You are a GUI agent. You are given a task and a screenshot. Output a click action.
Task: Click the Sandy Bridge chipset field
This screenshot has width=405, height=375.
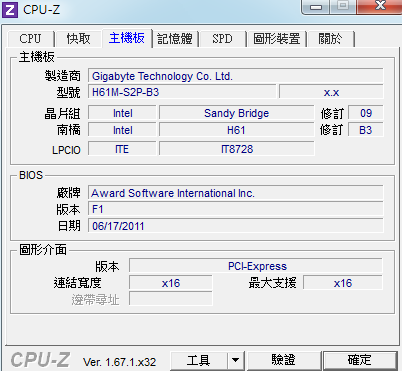(x=237, y=113)
